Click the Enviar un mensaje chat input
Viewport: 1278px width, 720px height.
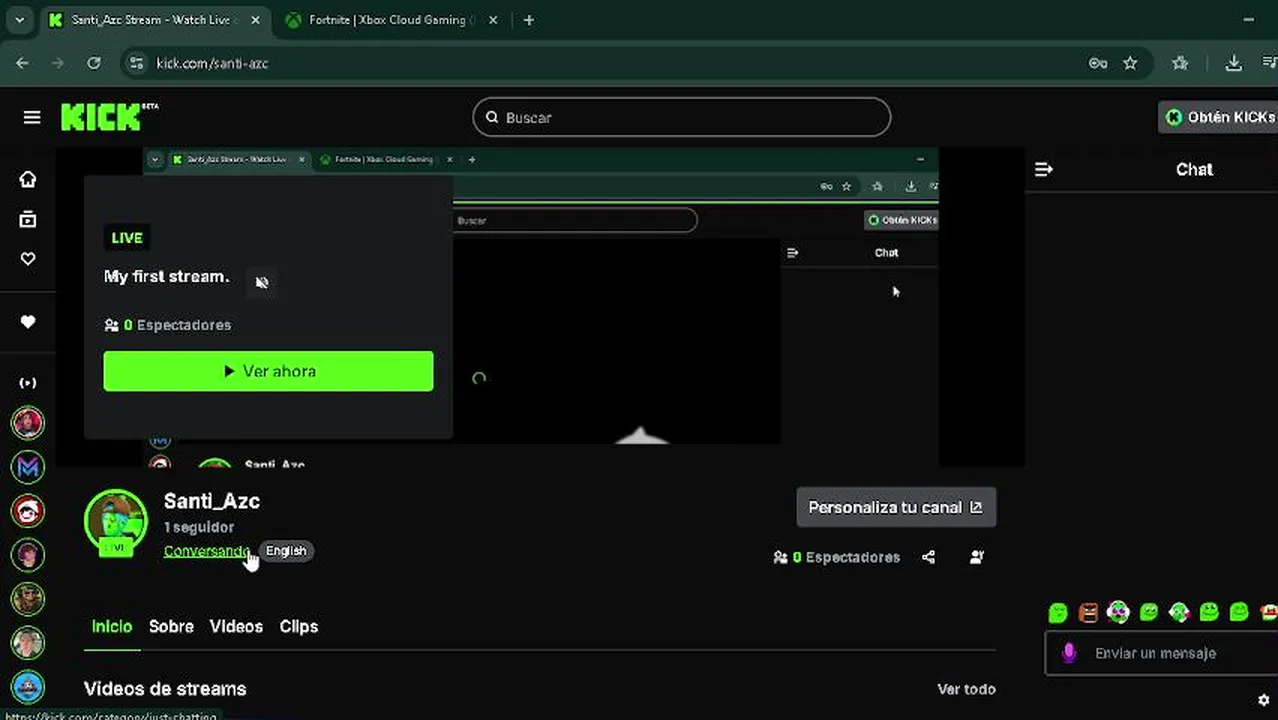point(1162,653)
